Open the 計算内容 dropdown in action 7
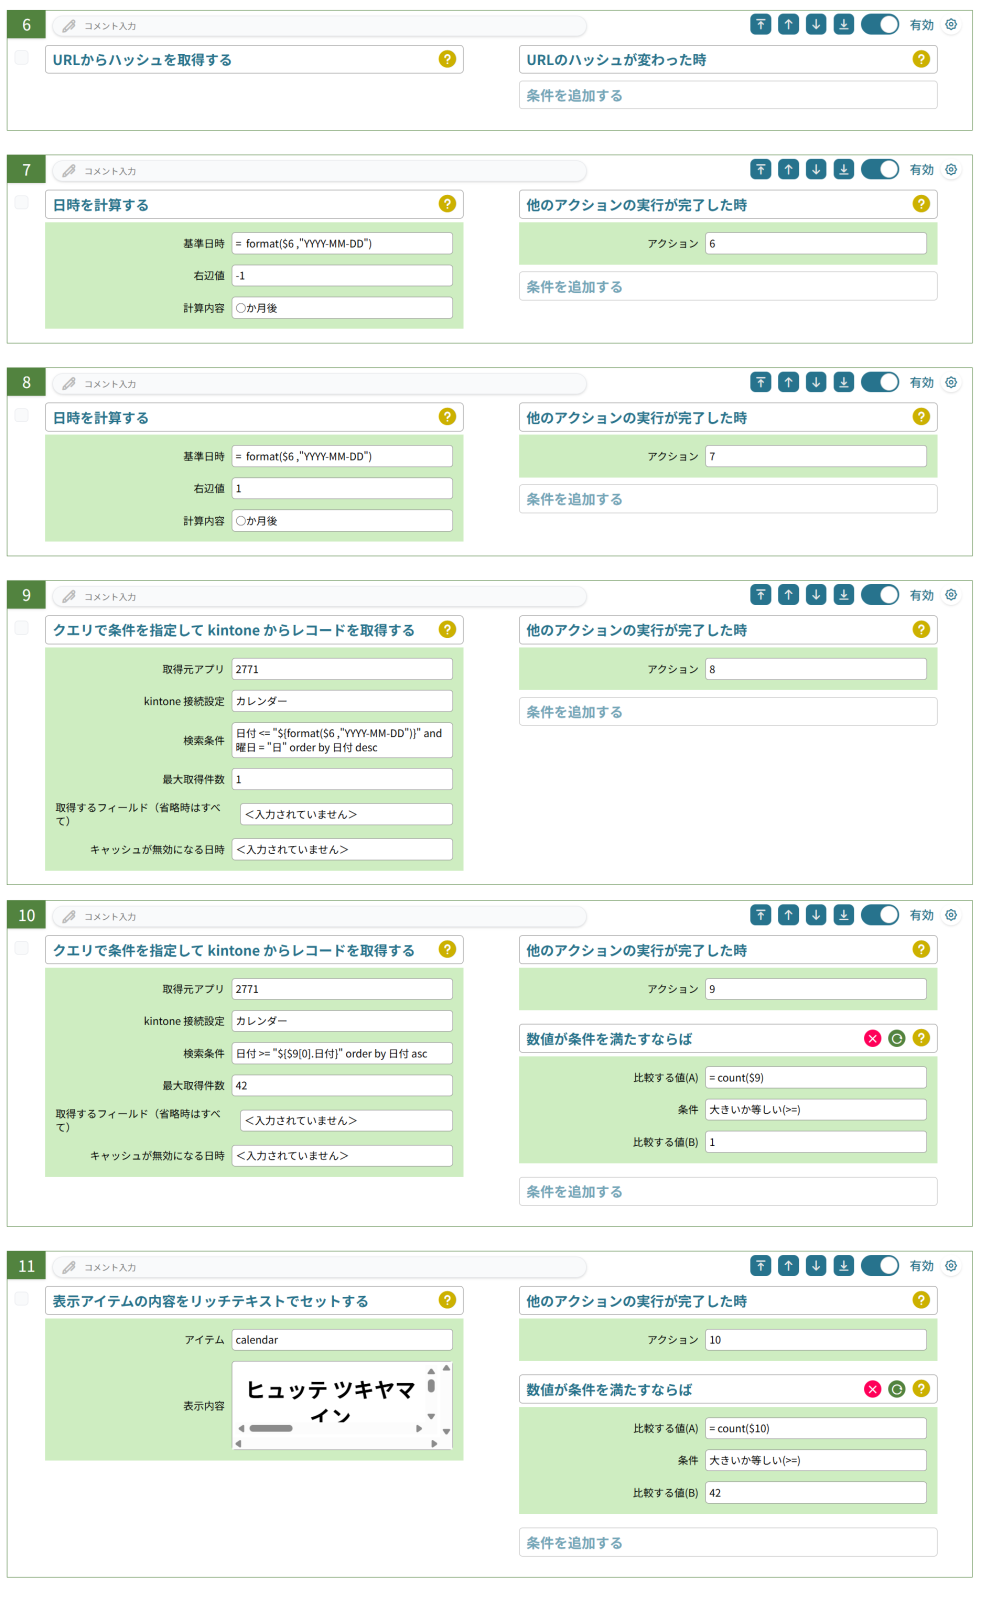The height and width of the screenshot is (1600, 981). pos(342,308)
